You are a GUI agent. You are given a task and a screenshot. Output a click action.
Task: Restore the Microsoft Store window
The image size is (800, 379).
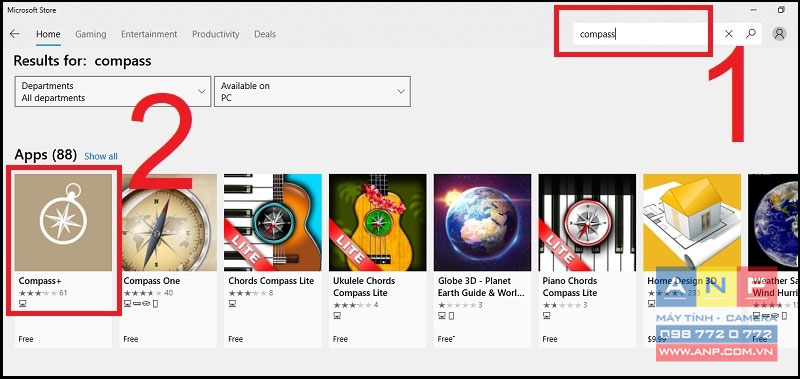(781, 10)
